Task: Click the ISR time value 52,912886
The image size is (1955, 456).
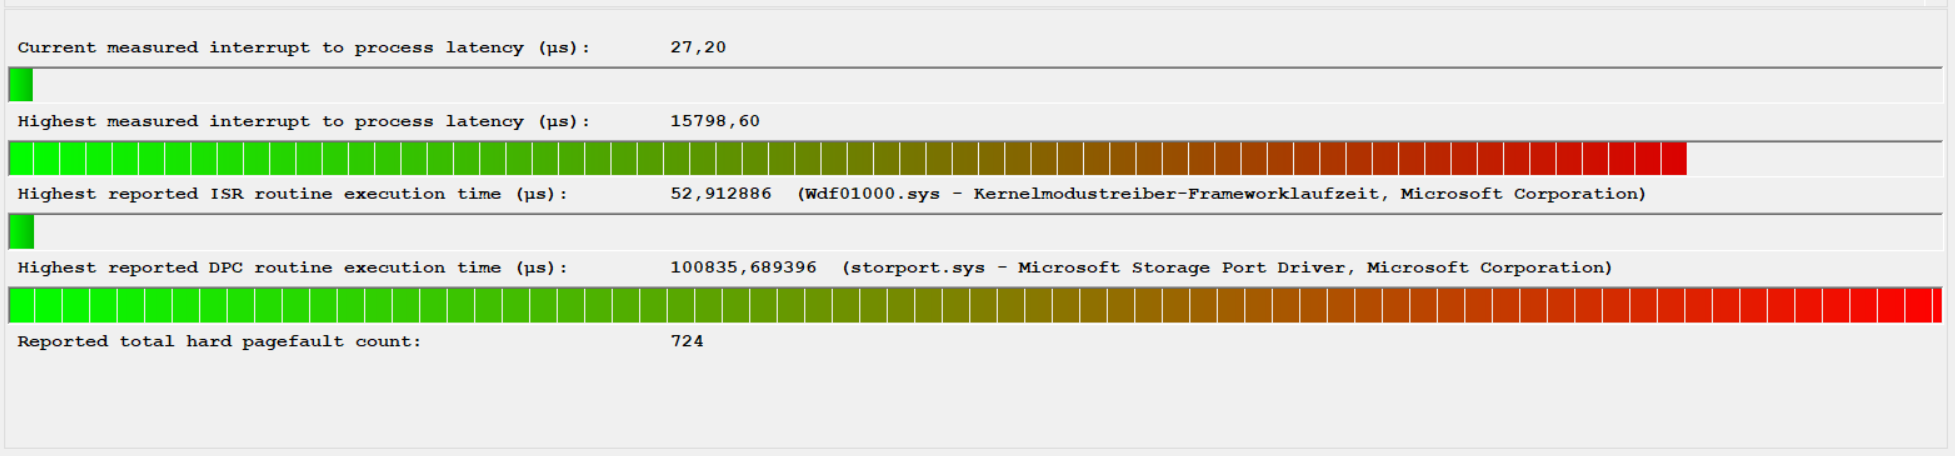Action: point(720,194)
